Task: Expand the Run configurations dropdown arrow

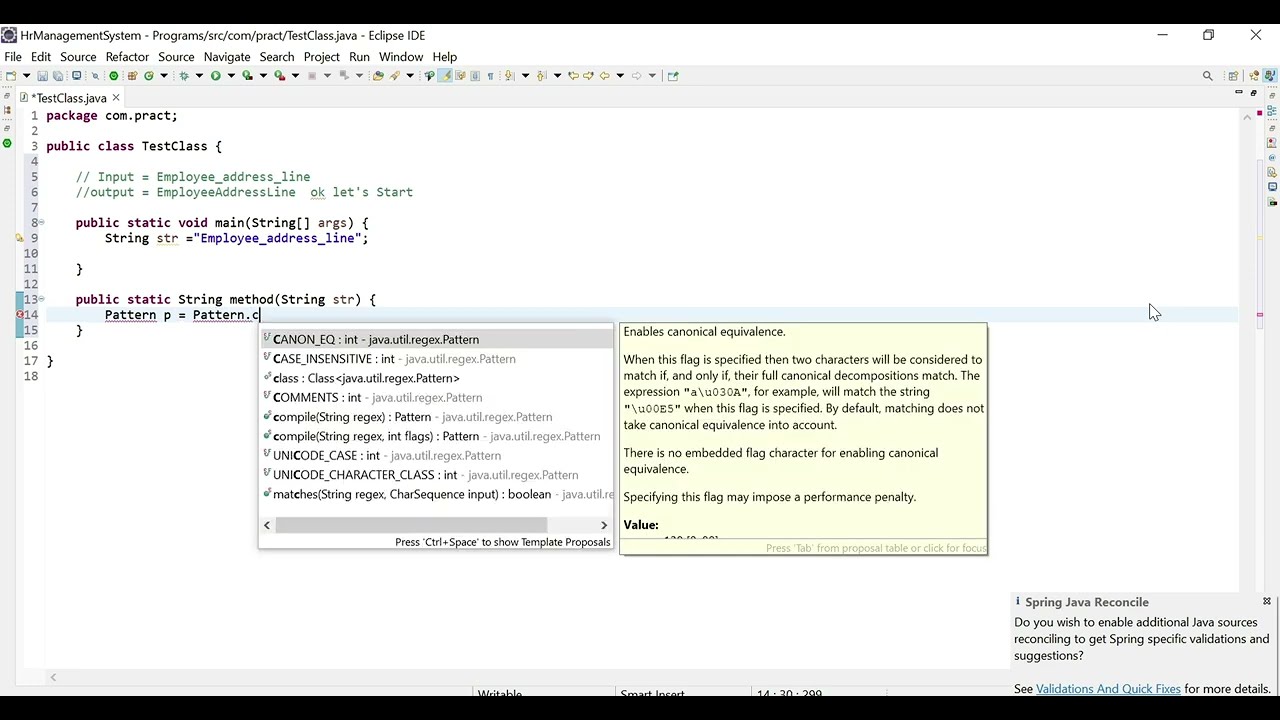Action: [x=231, y=75]
